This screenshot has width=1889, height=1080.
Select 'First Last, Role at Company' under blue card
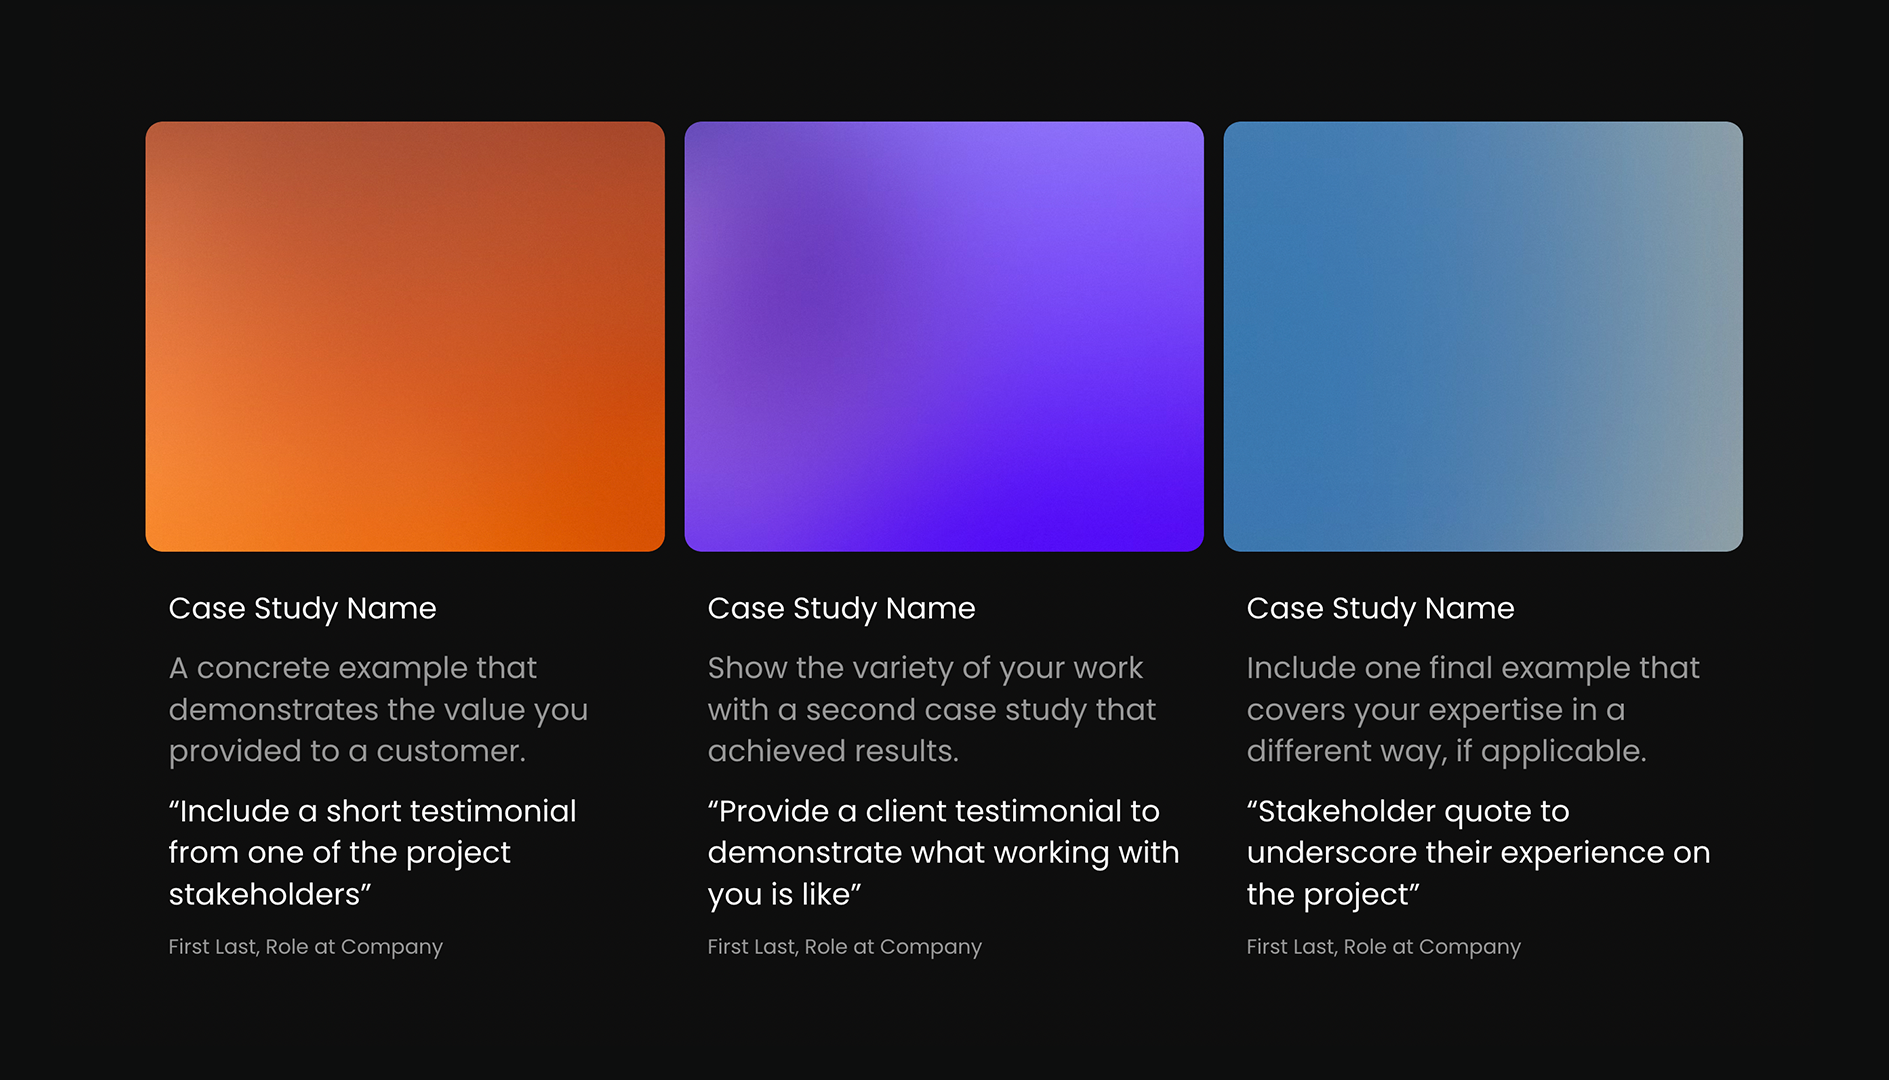(x=1383, y=947)
